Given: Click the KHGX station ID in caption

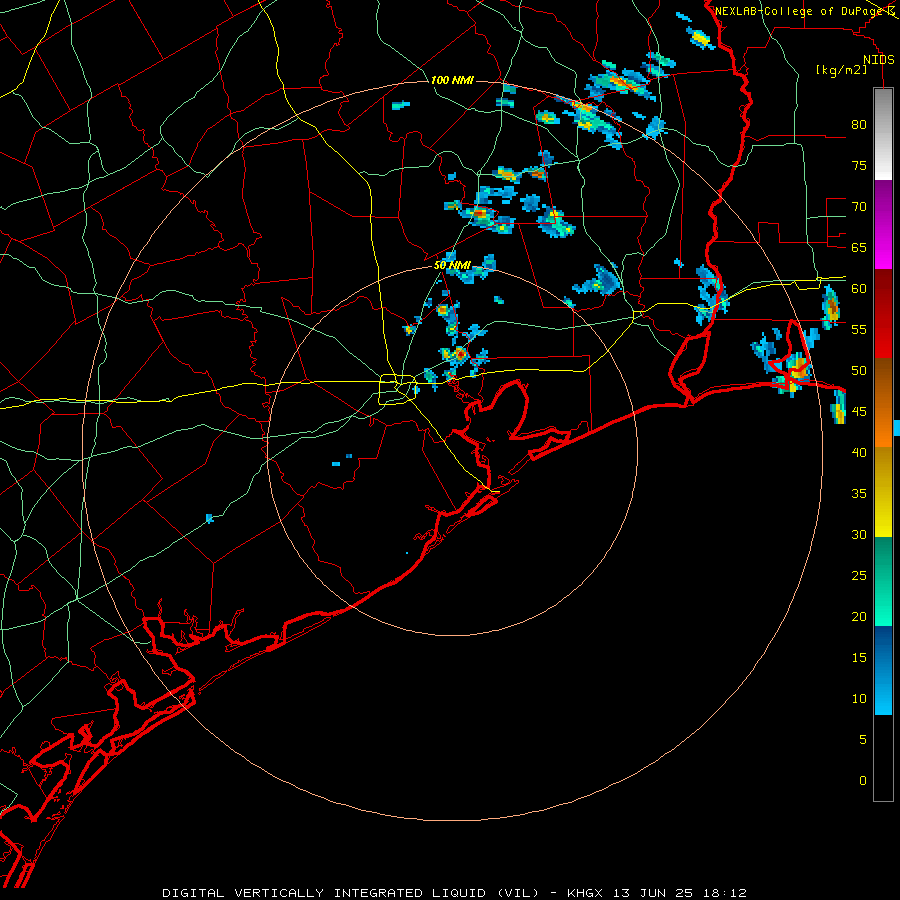Looking at the screenshot, I should click(585, 893).
